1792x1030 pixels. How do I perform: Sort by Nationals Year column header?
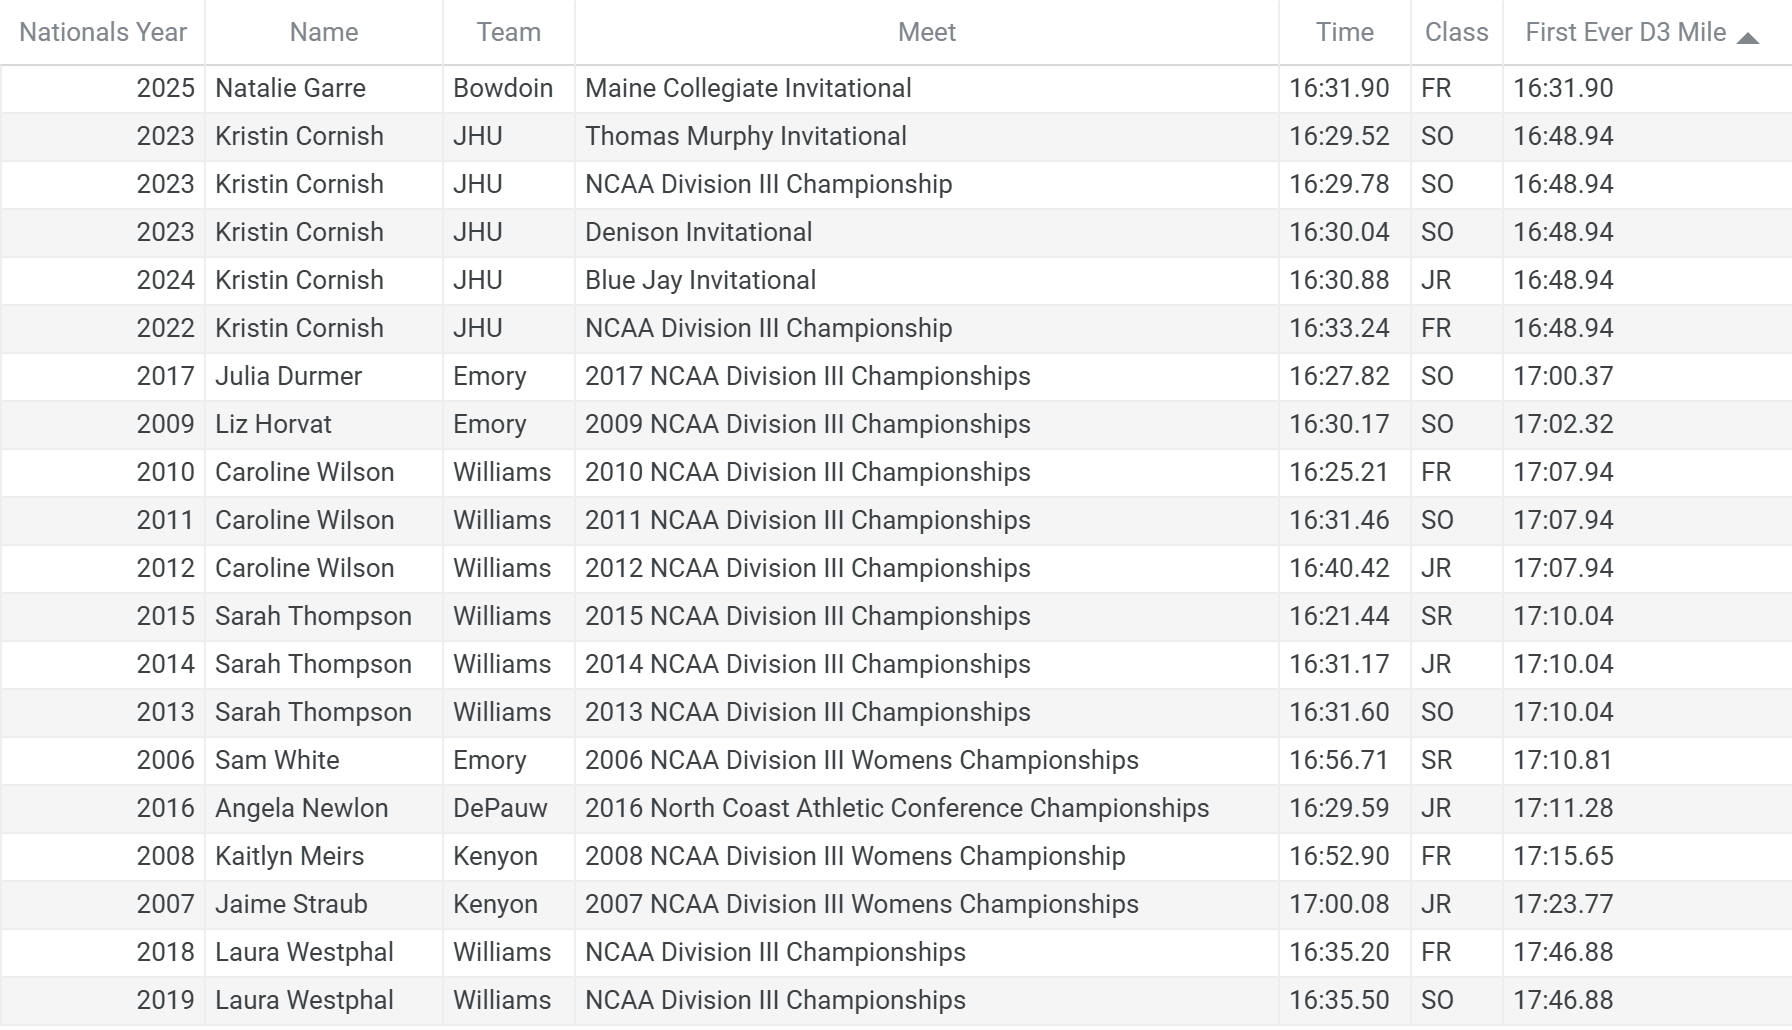click(x=103, y=32)
